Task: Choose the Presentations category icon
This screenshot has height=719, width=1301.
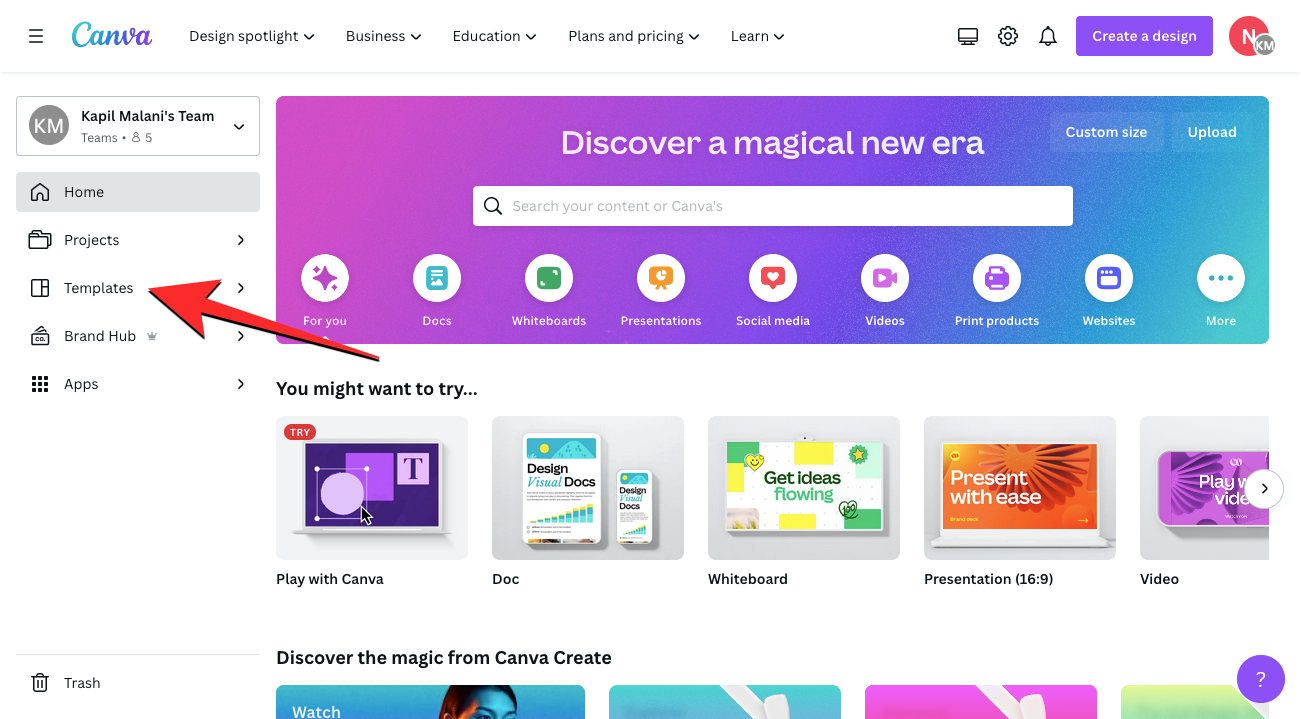Action: click(661, 278)
